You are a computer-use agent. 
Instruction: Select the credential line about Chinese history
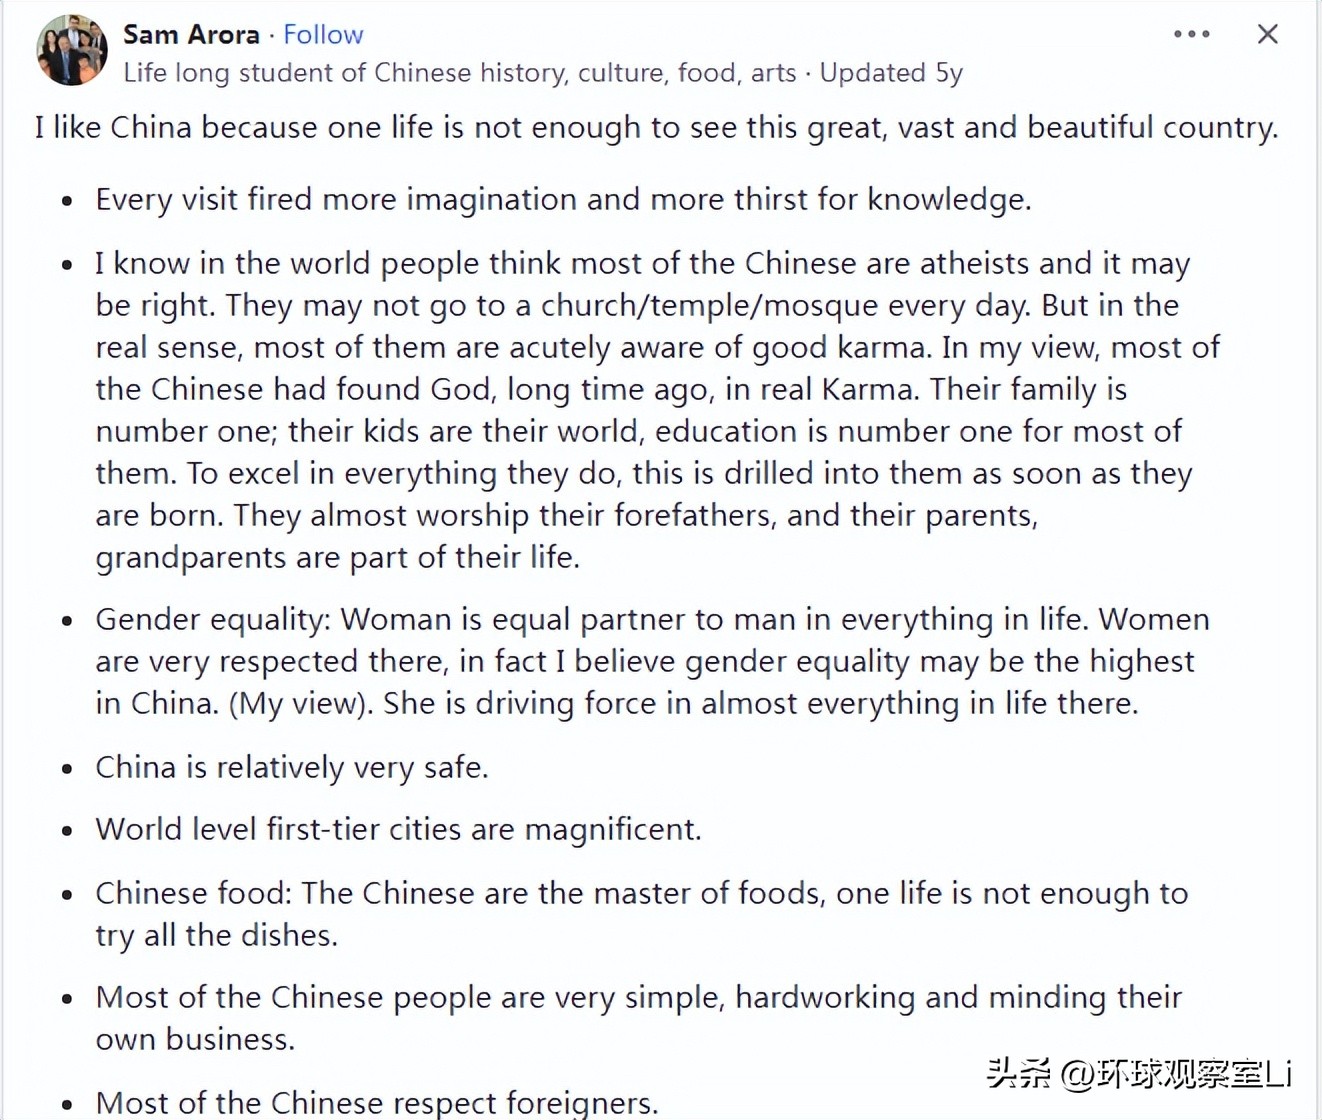coord(460,72)
